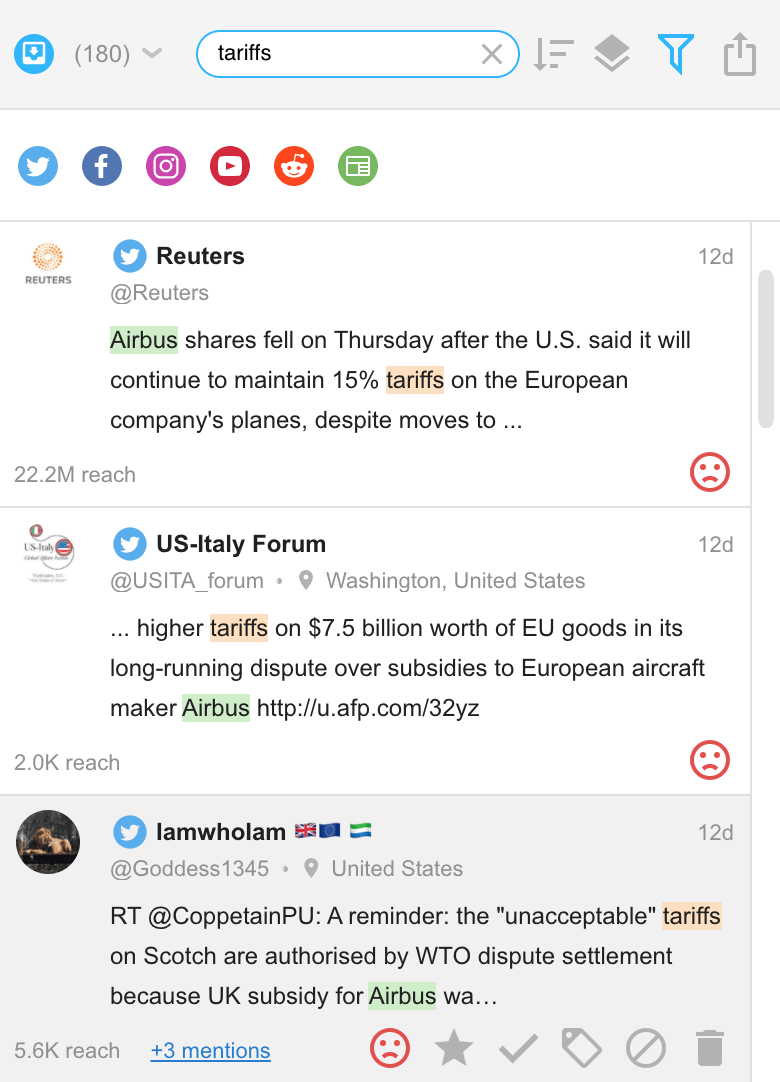Delete the Iamwholam mention with trash icon
The height and width of the screenshot is (1082, 780).
[x=710, y=1048]
